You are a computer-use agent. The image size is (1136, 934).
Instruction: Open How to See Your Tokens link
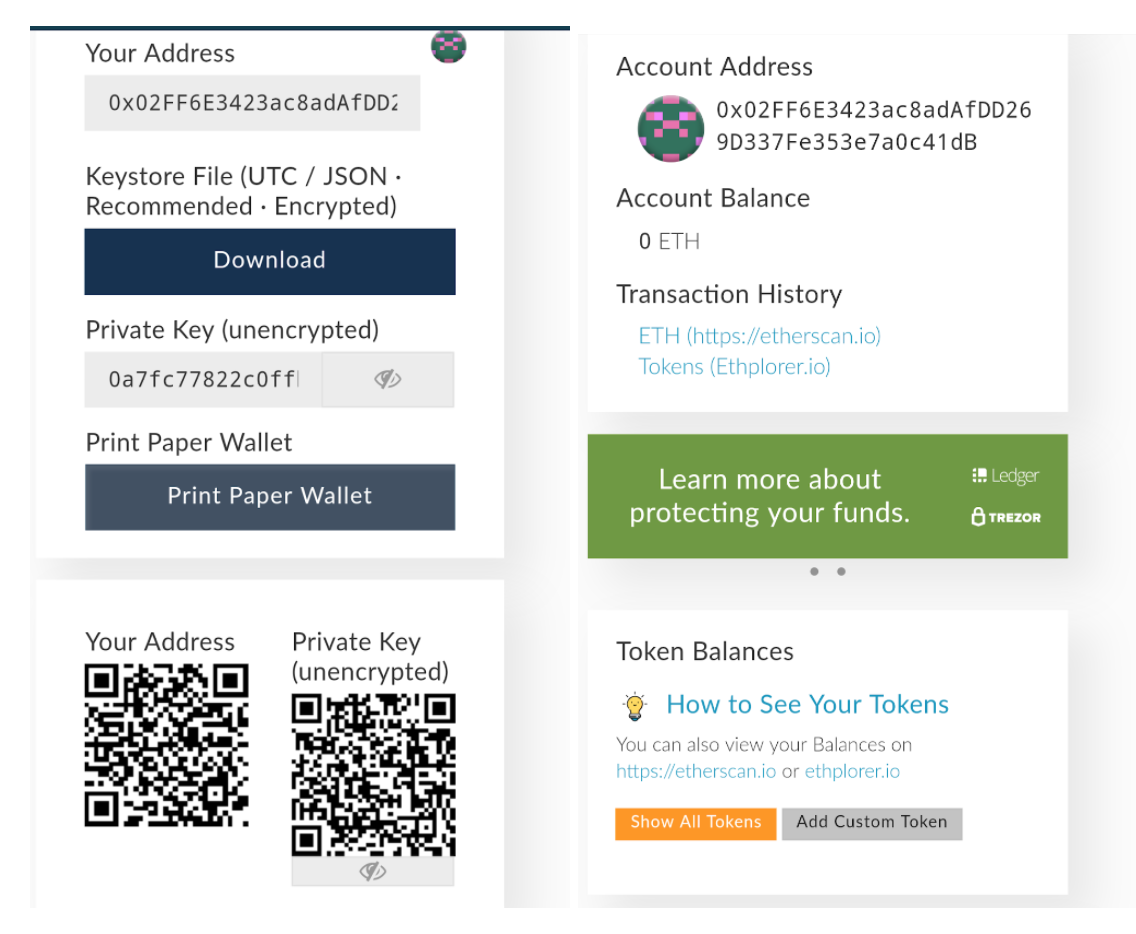[x=807, y=704]
